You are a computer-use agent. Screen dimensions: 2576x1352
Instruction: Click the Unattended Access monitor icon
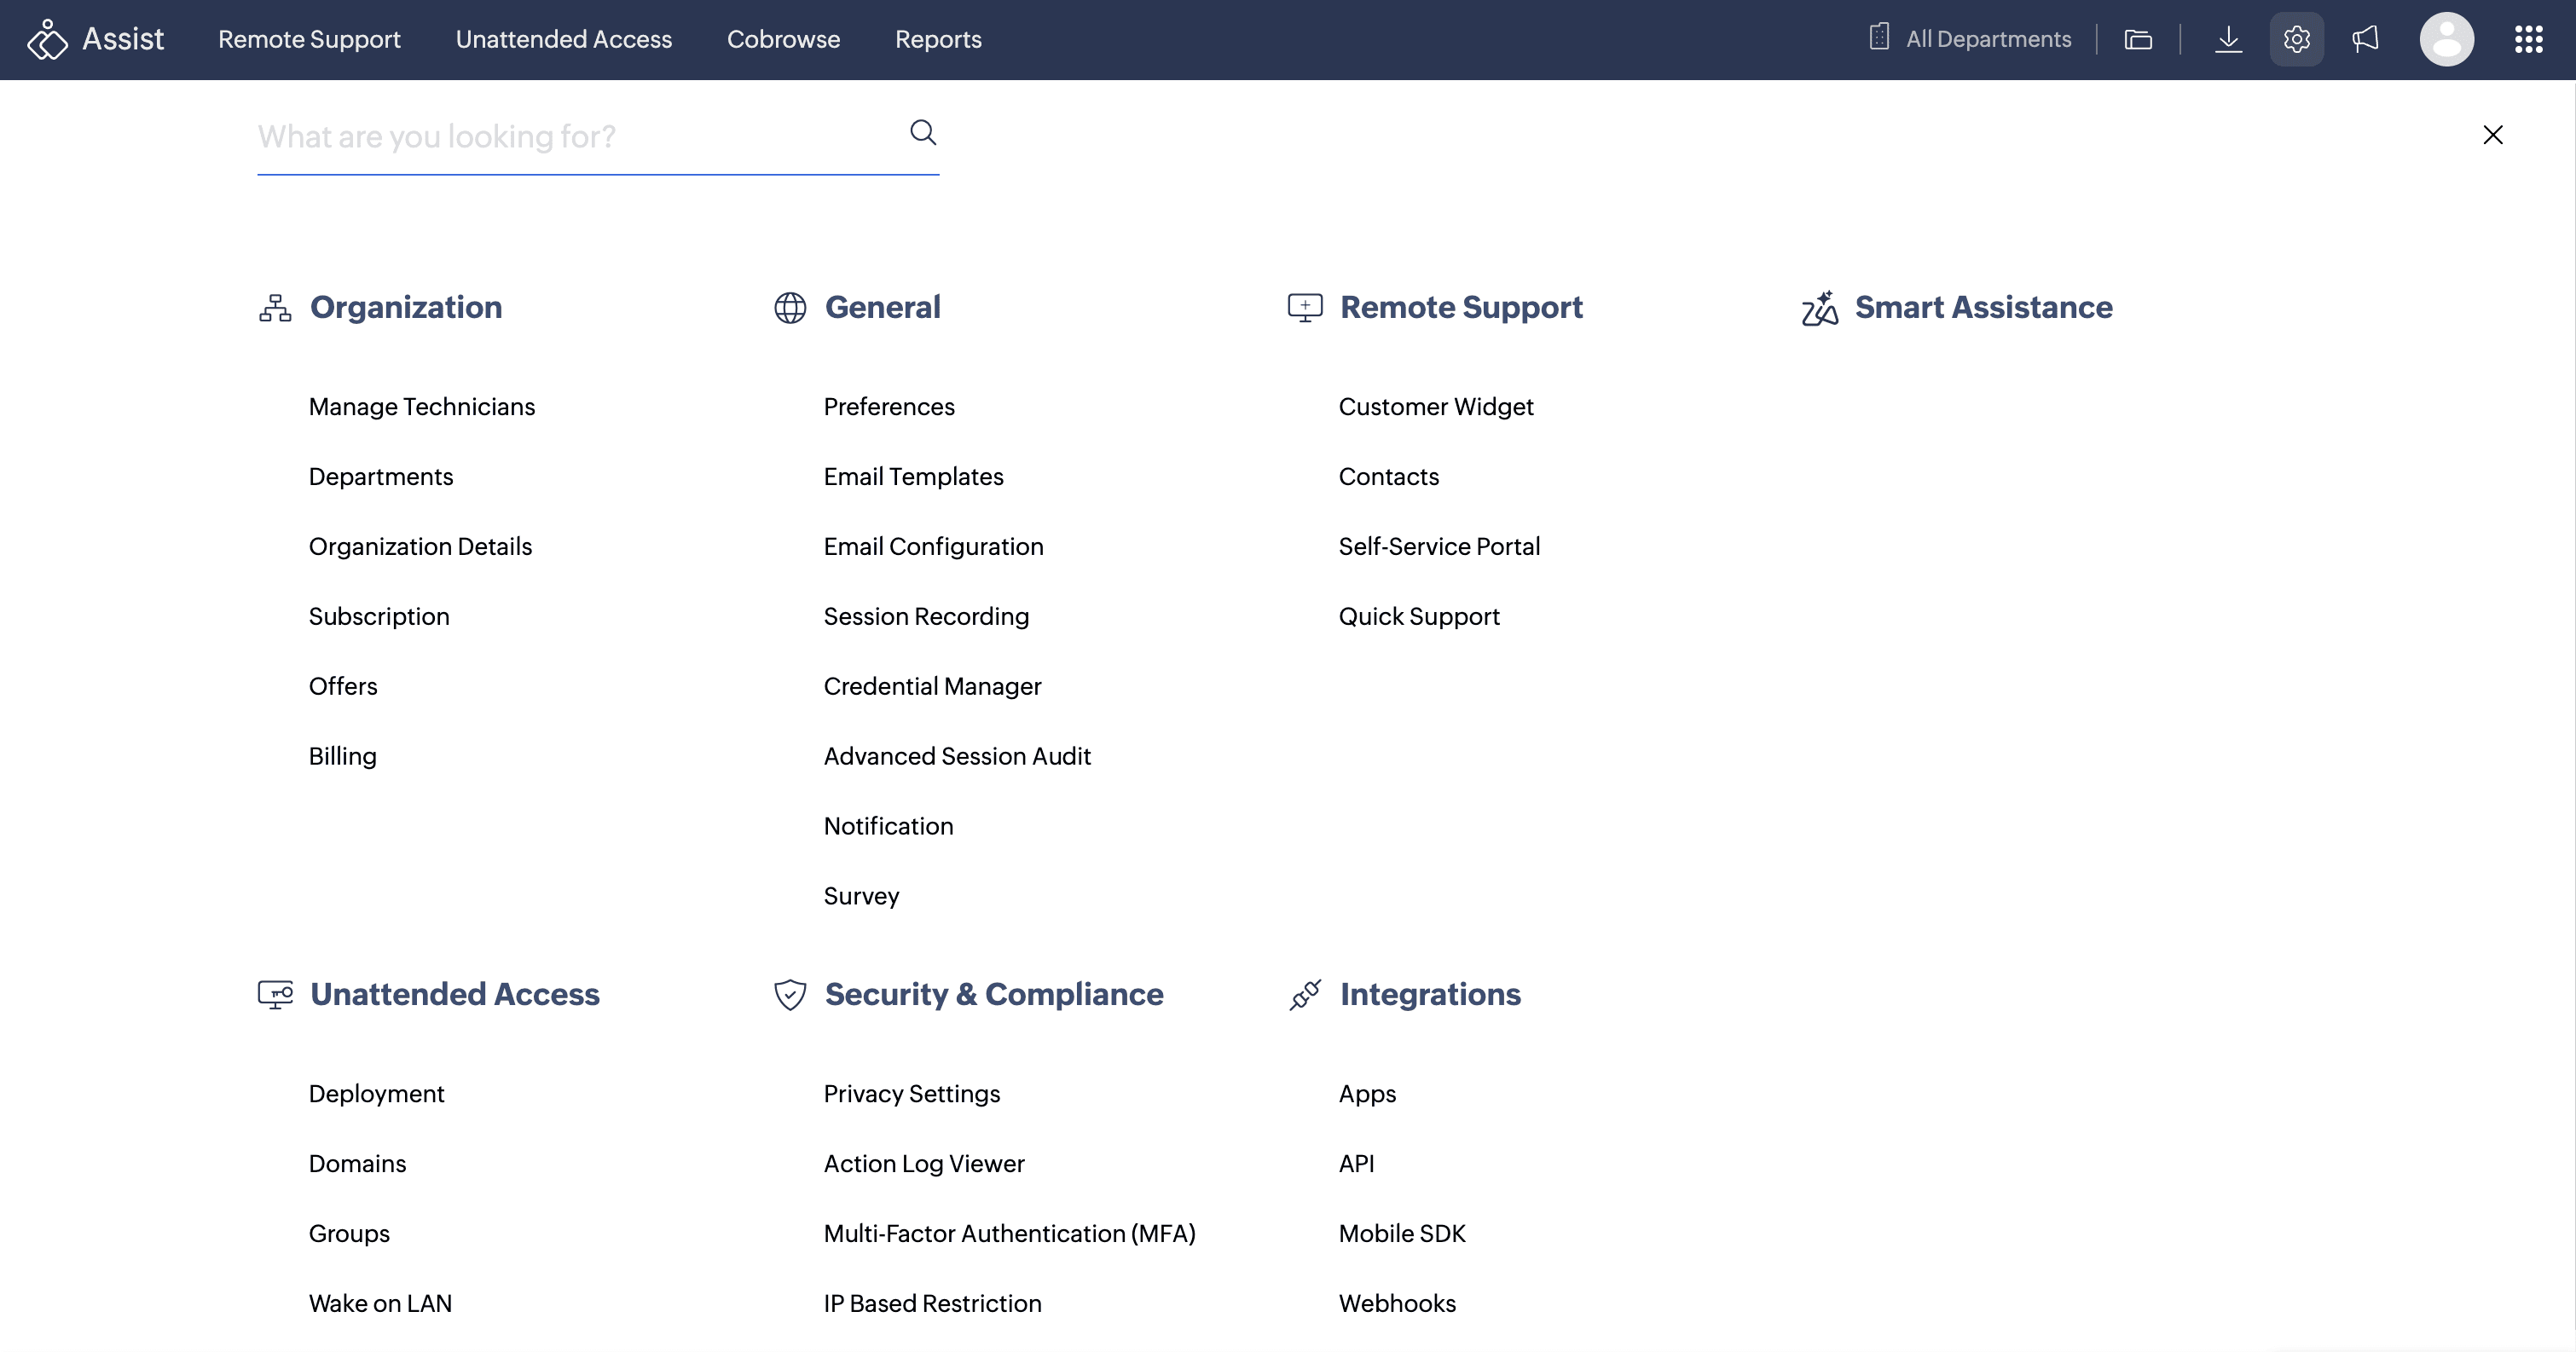[x=275, y=995]
